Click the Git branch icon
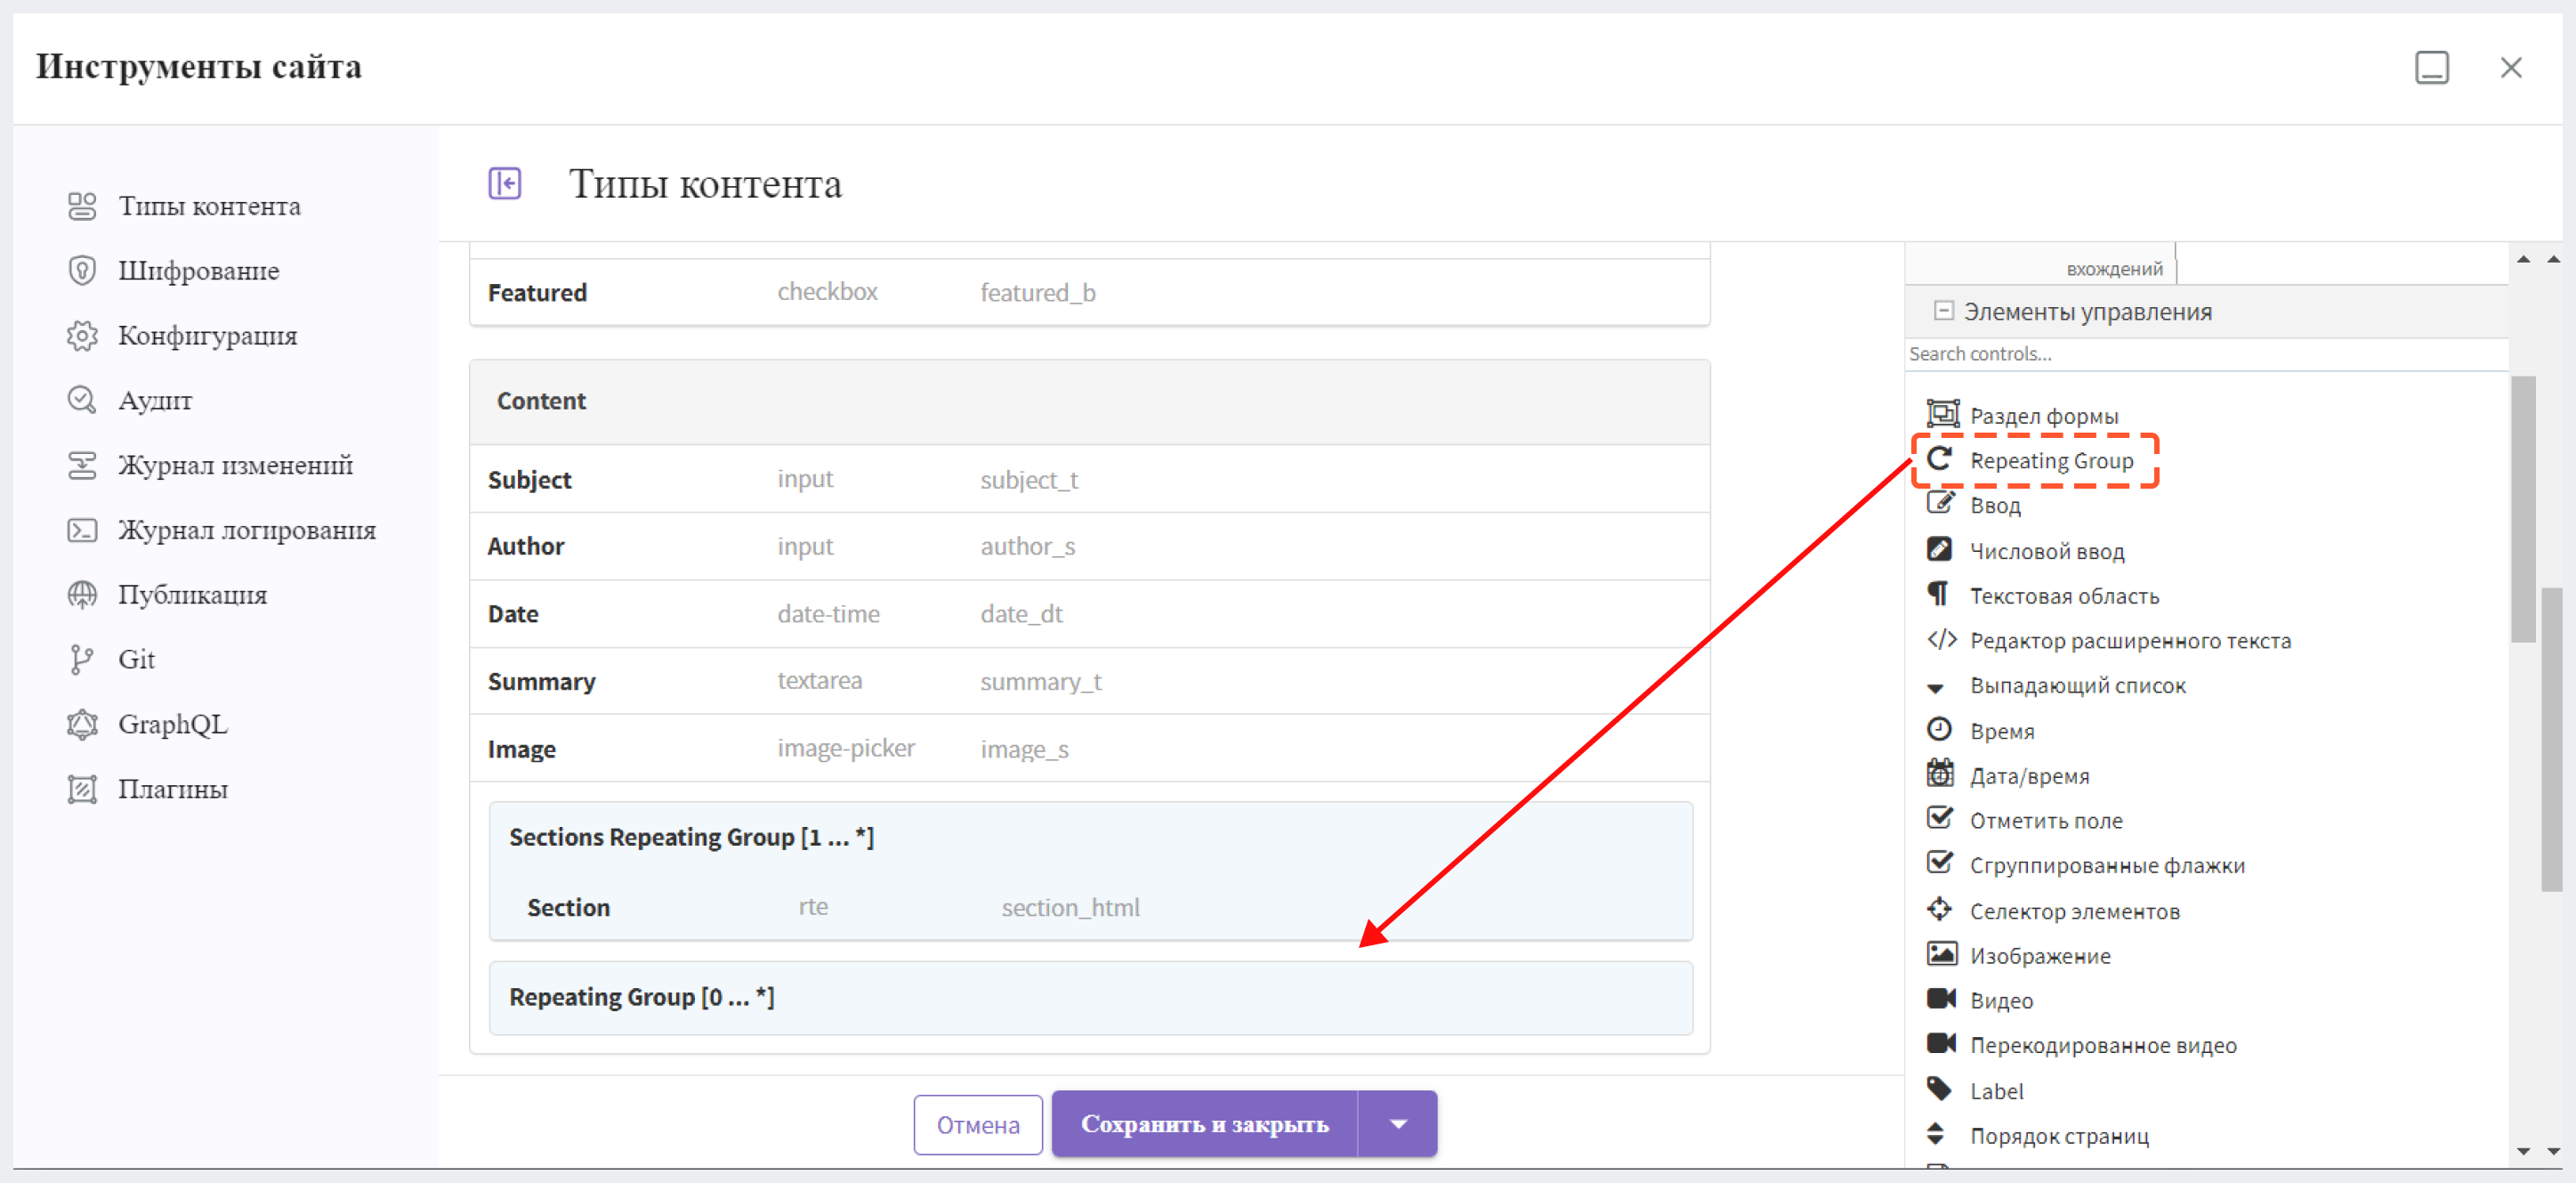This screenshot has width=2576, height=1183. [x=82, y=659]
